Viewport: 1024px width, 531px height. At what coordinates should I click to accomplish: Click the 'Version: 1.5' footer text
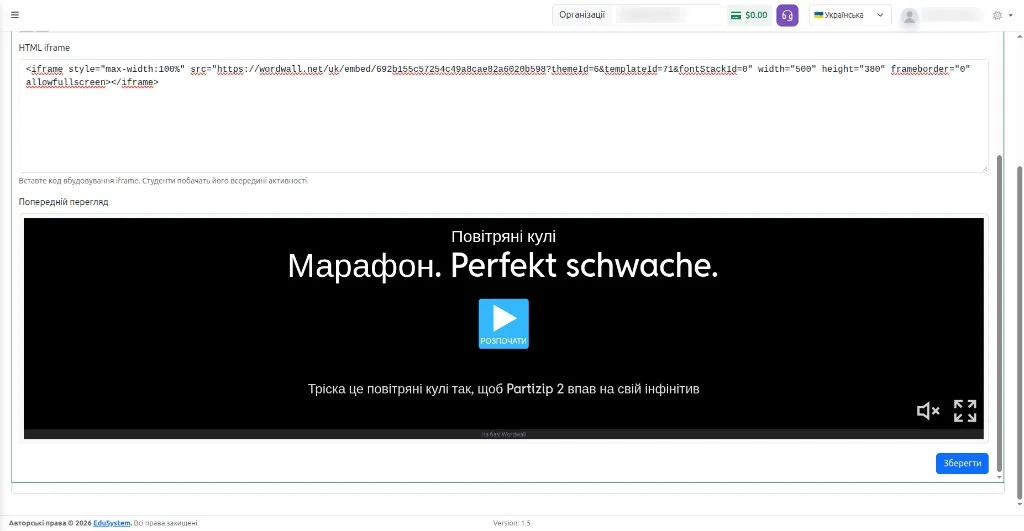pos(512,523)
